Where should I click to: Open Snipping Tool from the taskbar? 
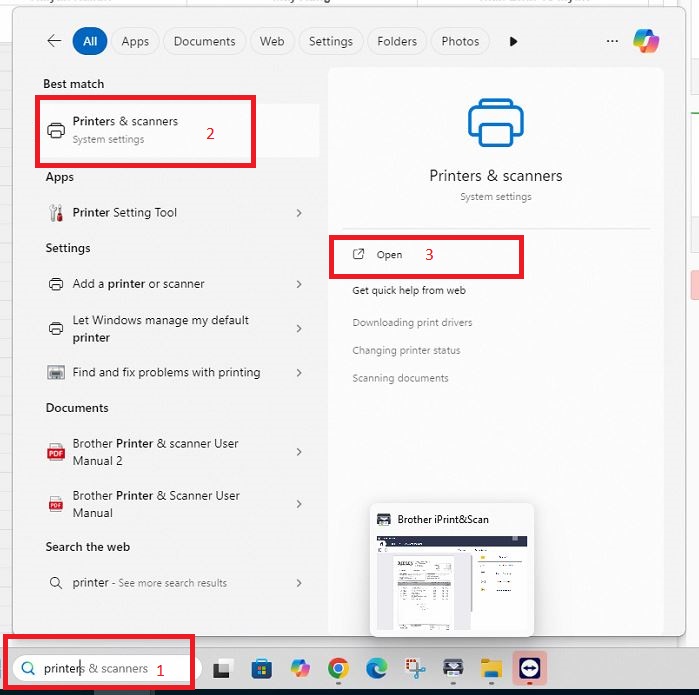(x=415, y=669)
